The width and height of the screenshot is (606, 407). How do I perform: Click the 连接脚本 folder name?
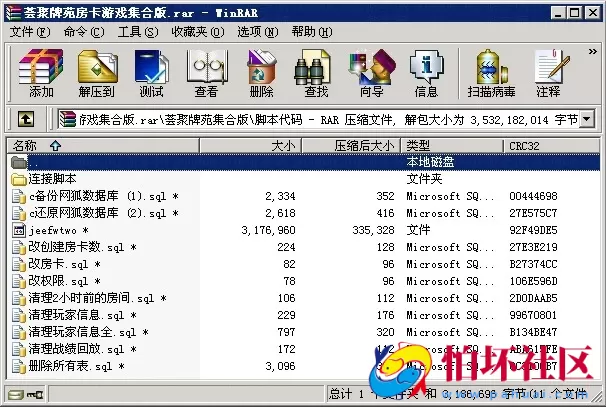52,179
